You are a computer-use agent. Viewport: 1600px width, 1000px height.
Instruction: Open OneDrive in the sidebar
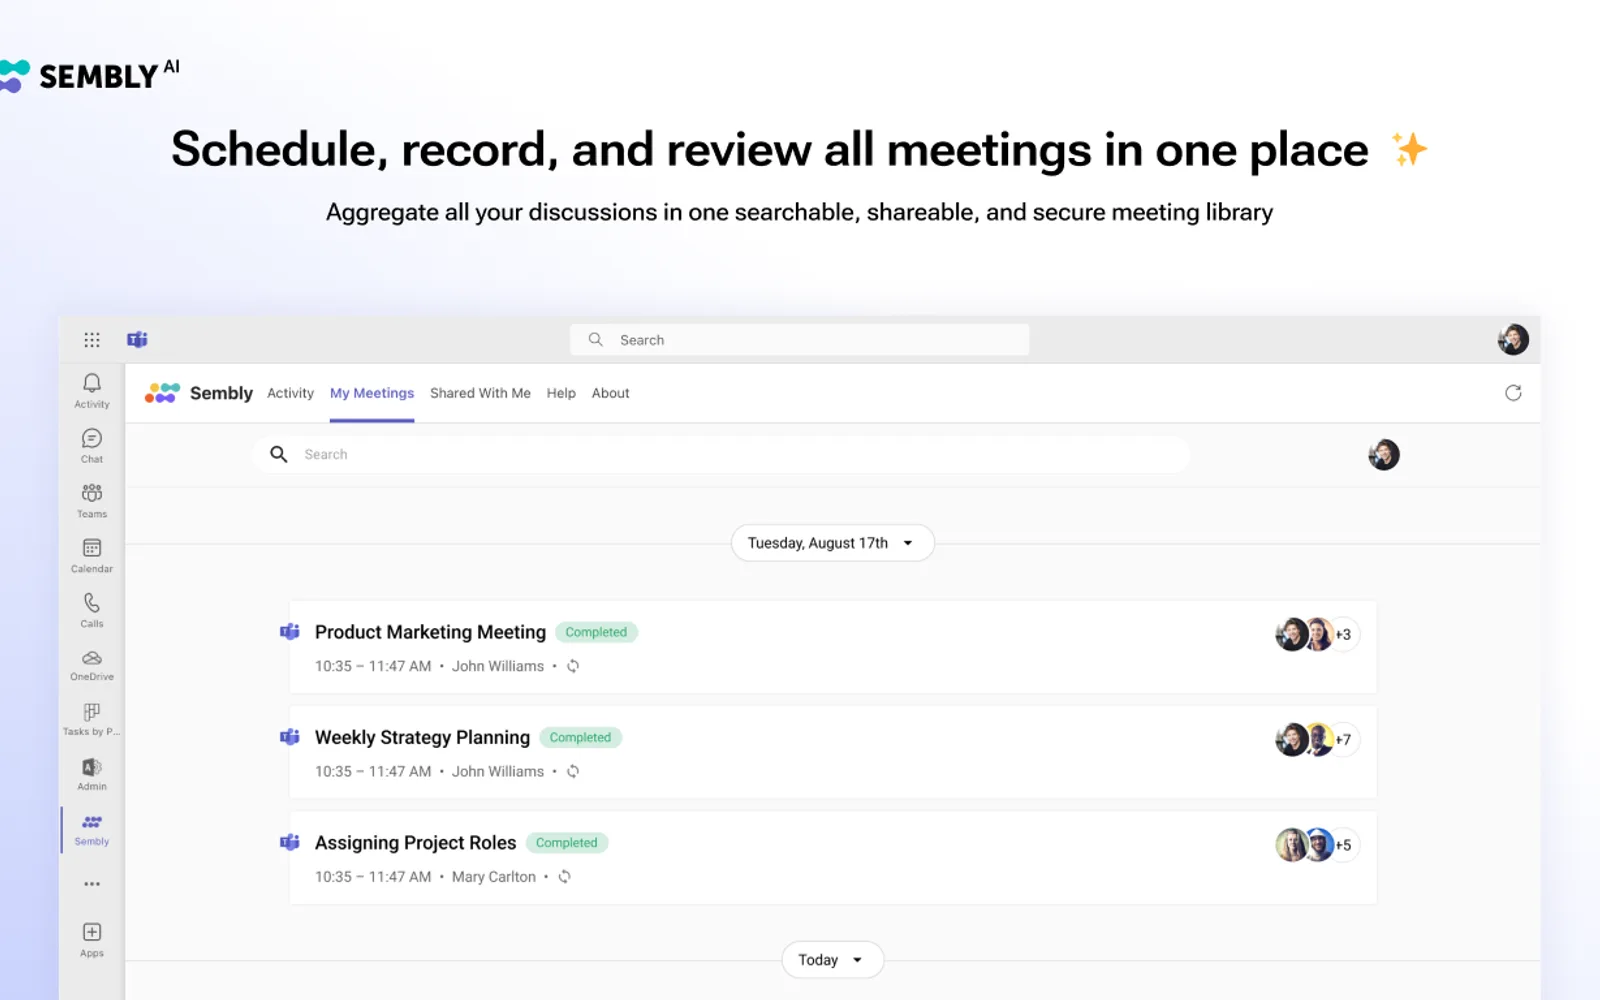click(x=92, y=665)
